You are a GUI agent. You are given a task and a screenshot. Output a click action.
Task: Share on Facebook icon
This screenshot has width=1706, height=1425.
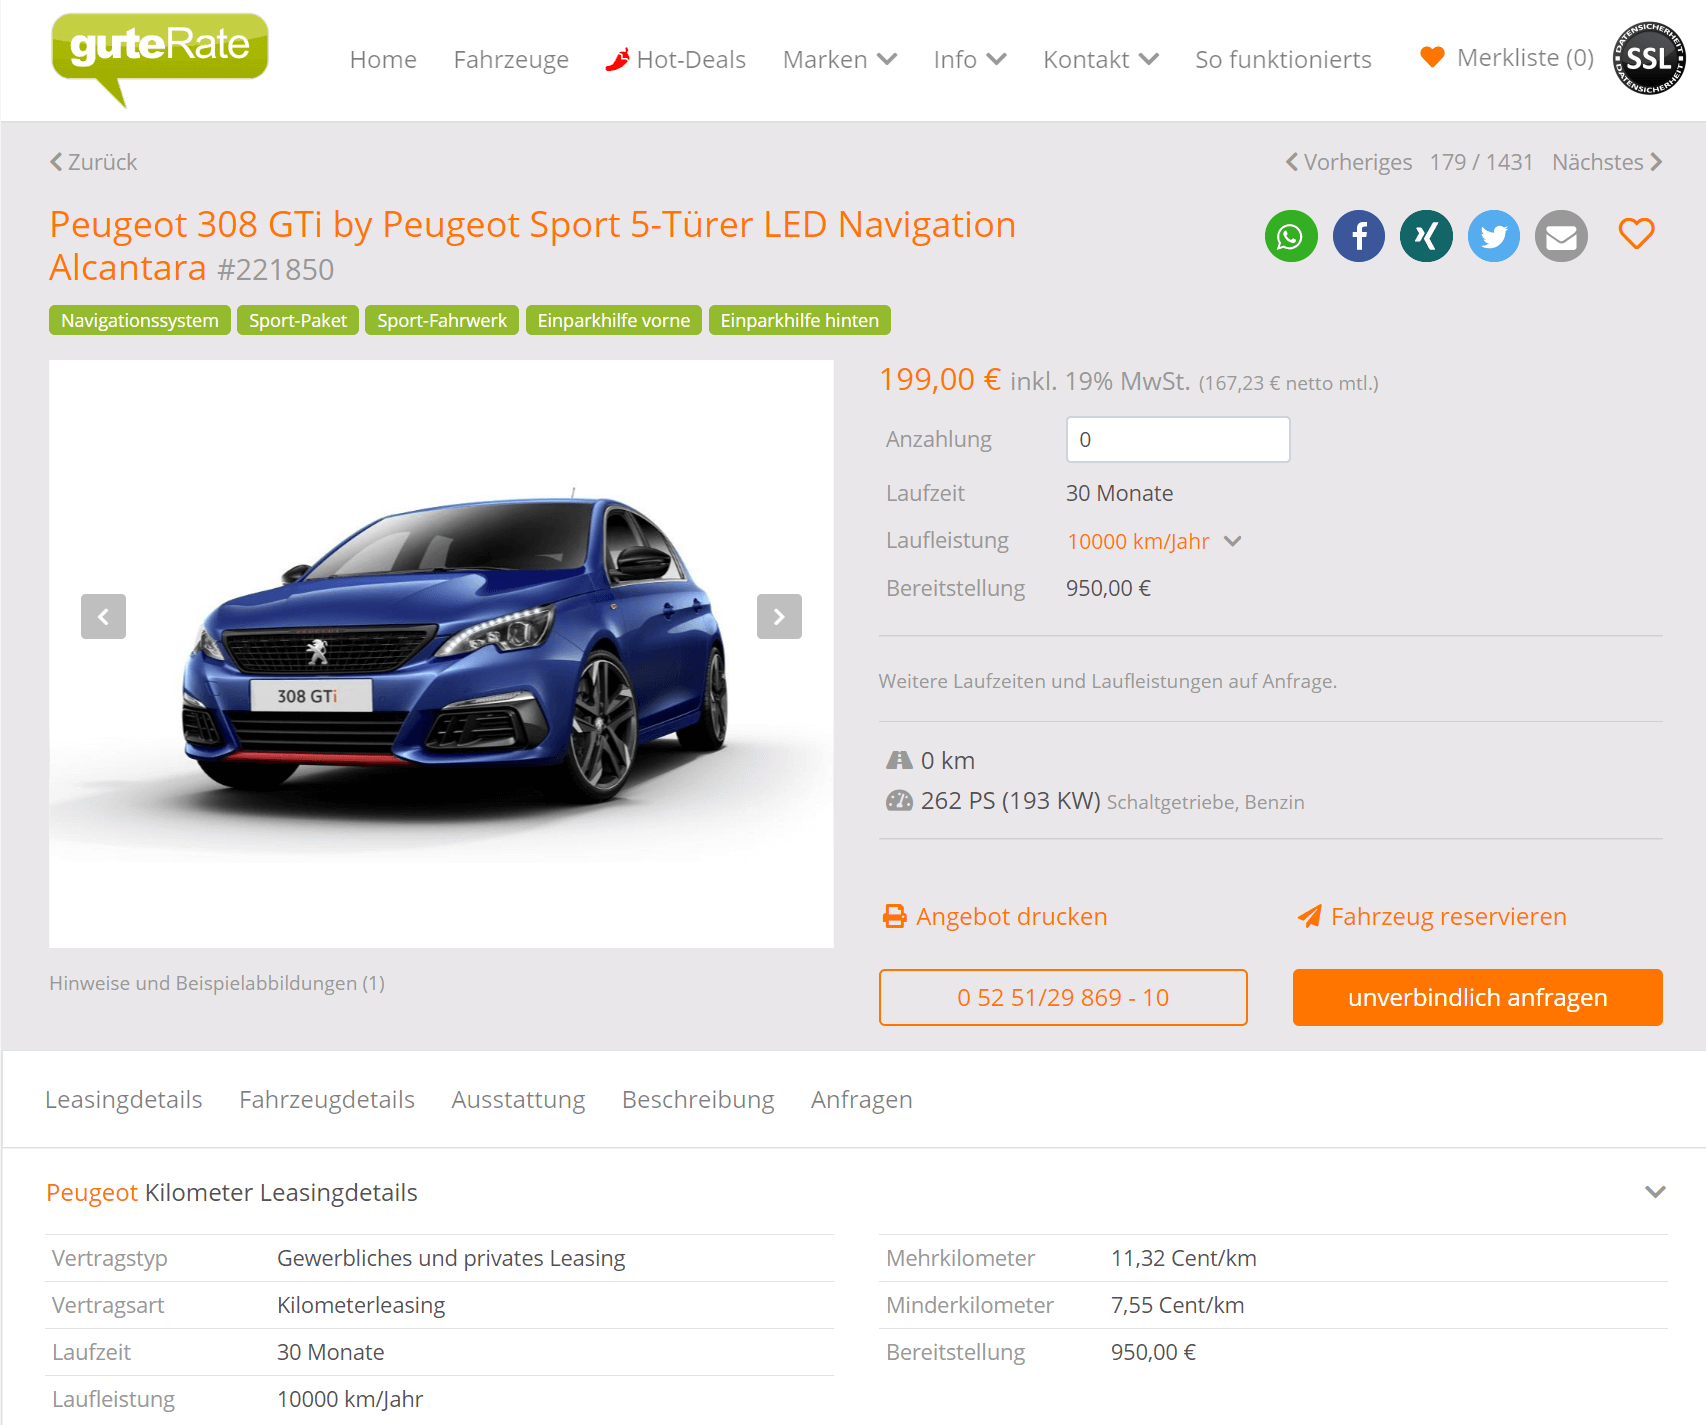pos(1359,236)
